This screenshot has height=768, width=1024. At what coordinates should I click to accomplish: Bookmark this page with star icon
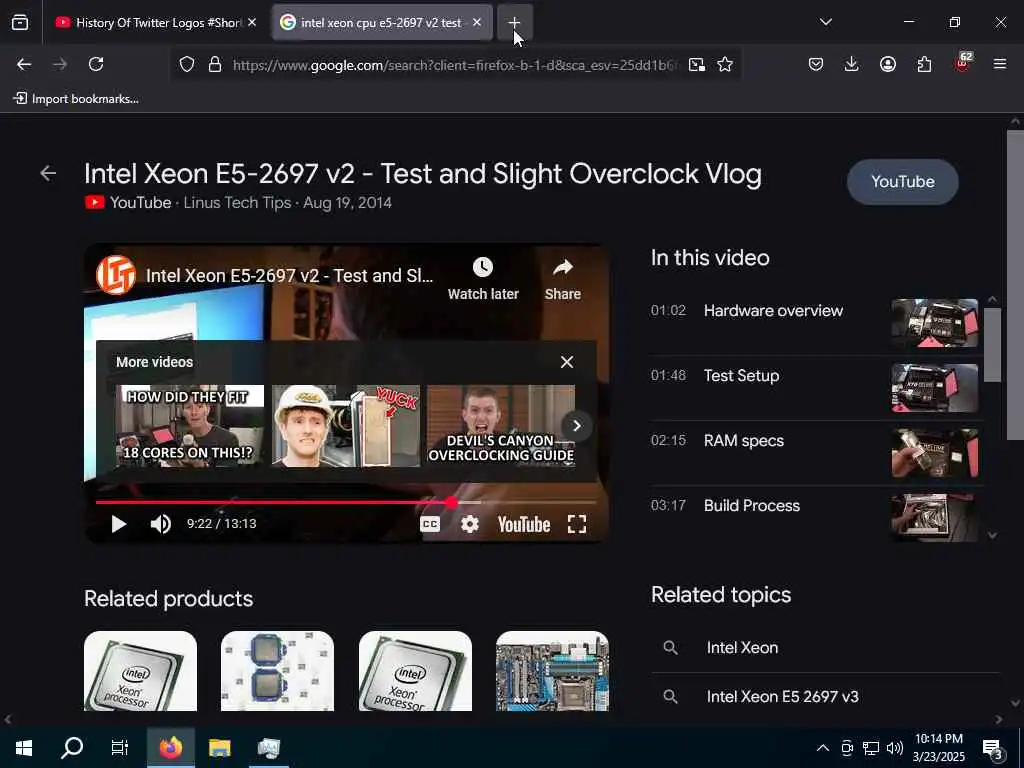(725, 64)
